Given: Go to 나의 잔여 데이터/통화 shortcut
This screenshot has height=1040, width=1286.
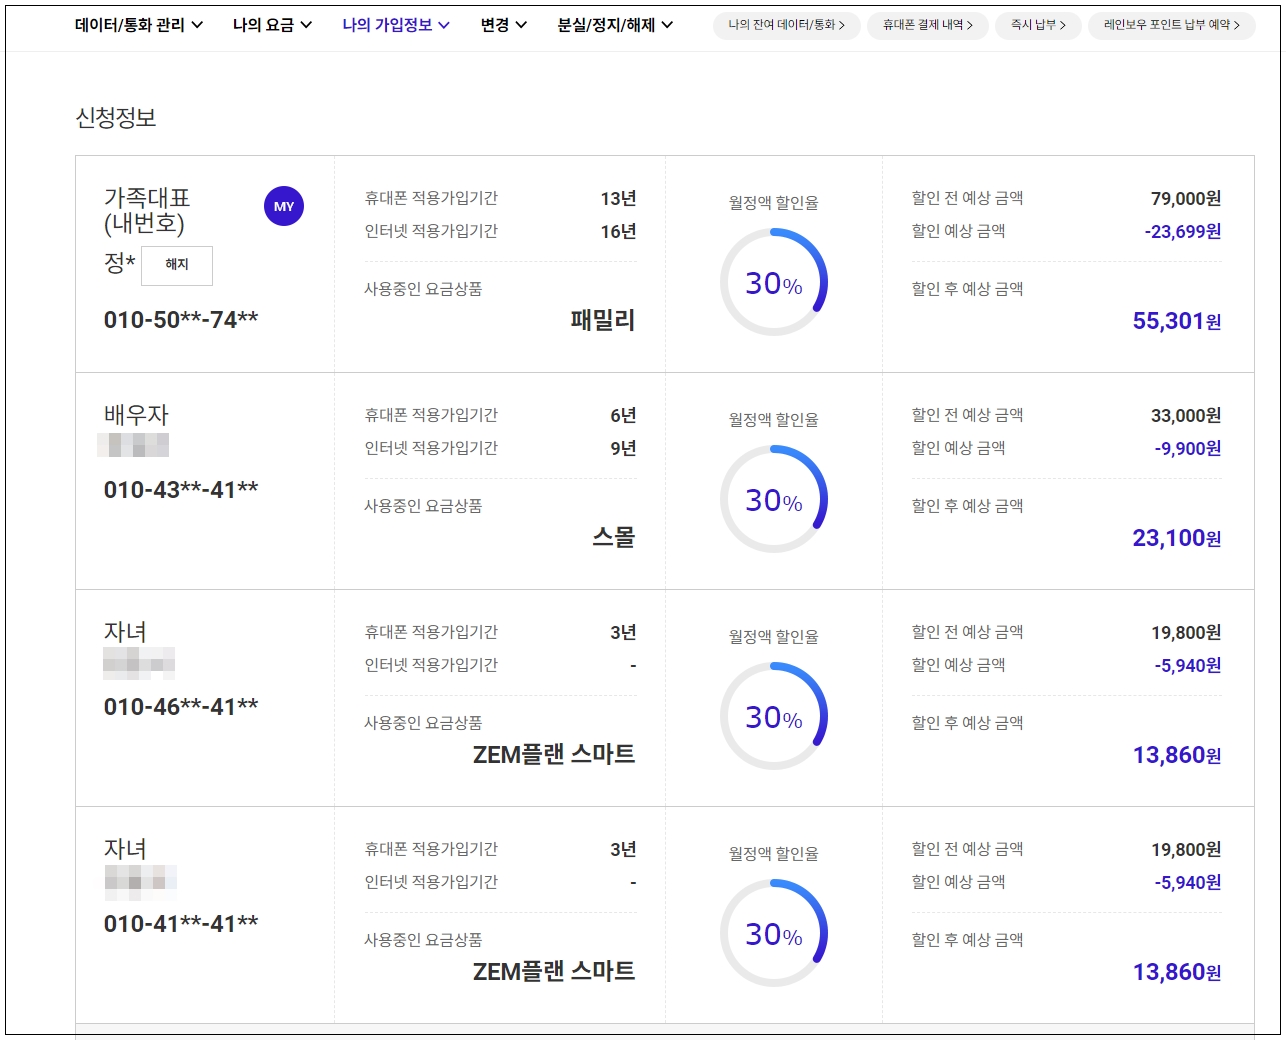Looking at the screenshot, I should tap(786, 25).
